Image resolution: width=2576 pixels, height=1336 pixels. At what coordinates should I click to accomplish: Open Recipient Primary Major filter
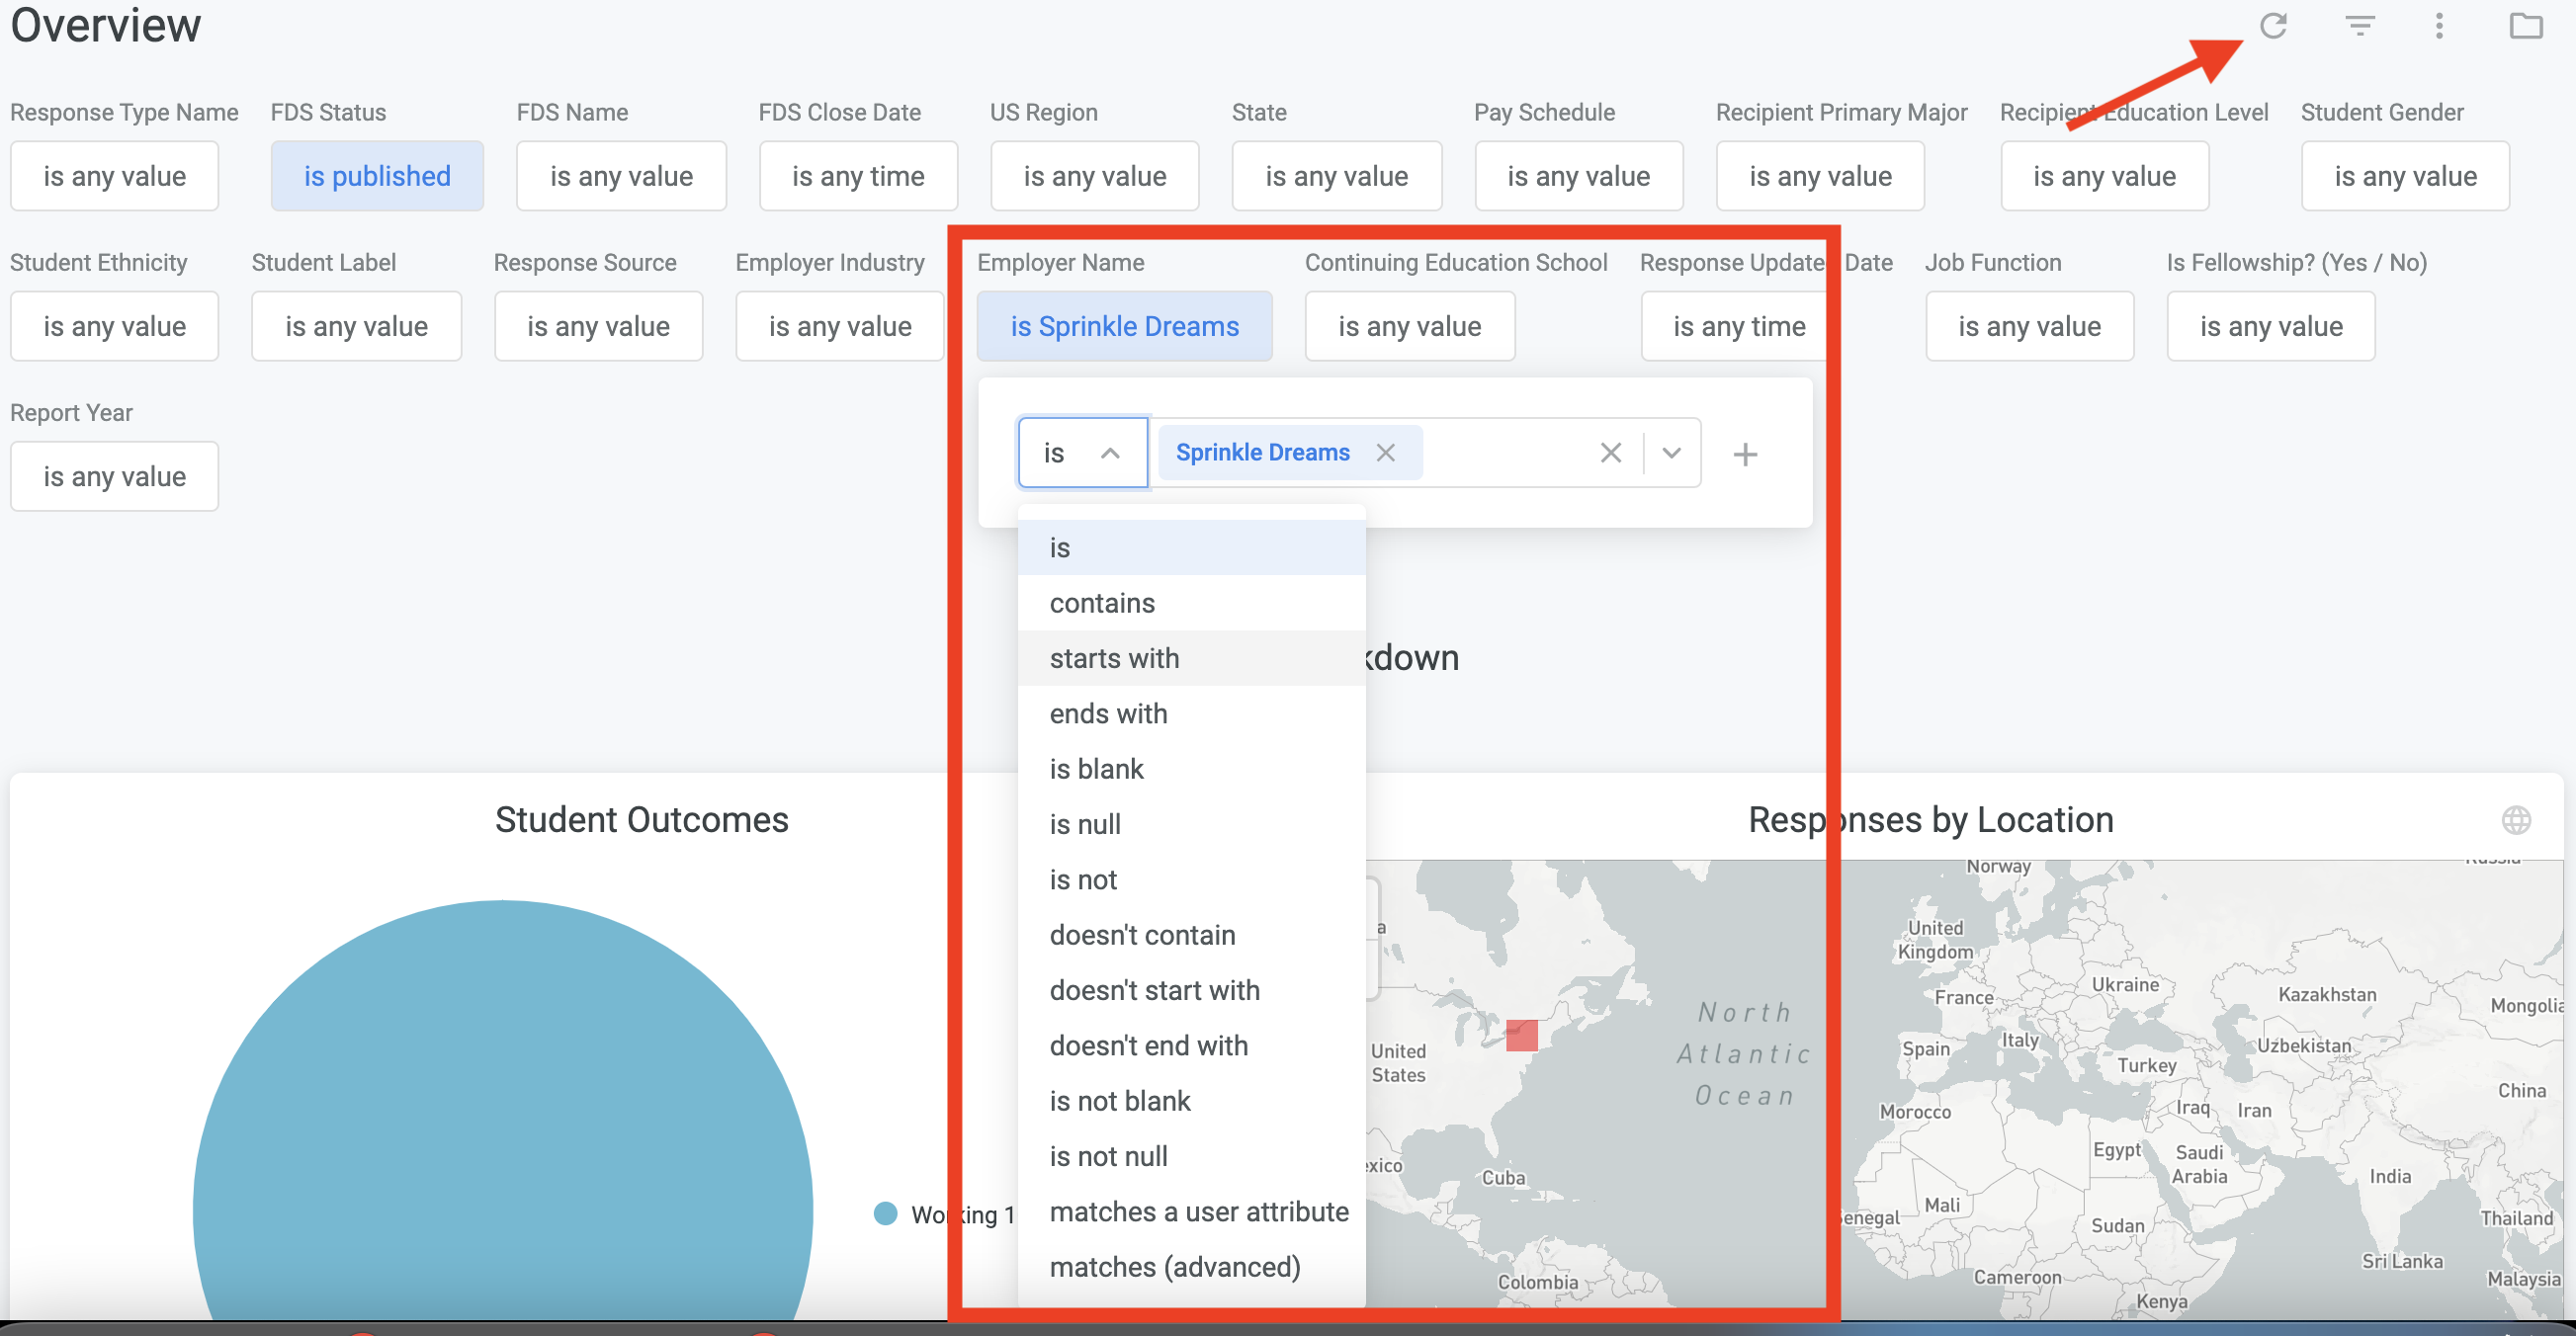tap(1820, 176)
